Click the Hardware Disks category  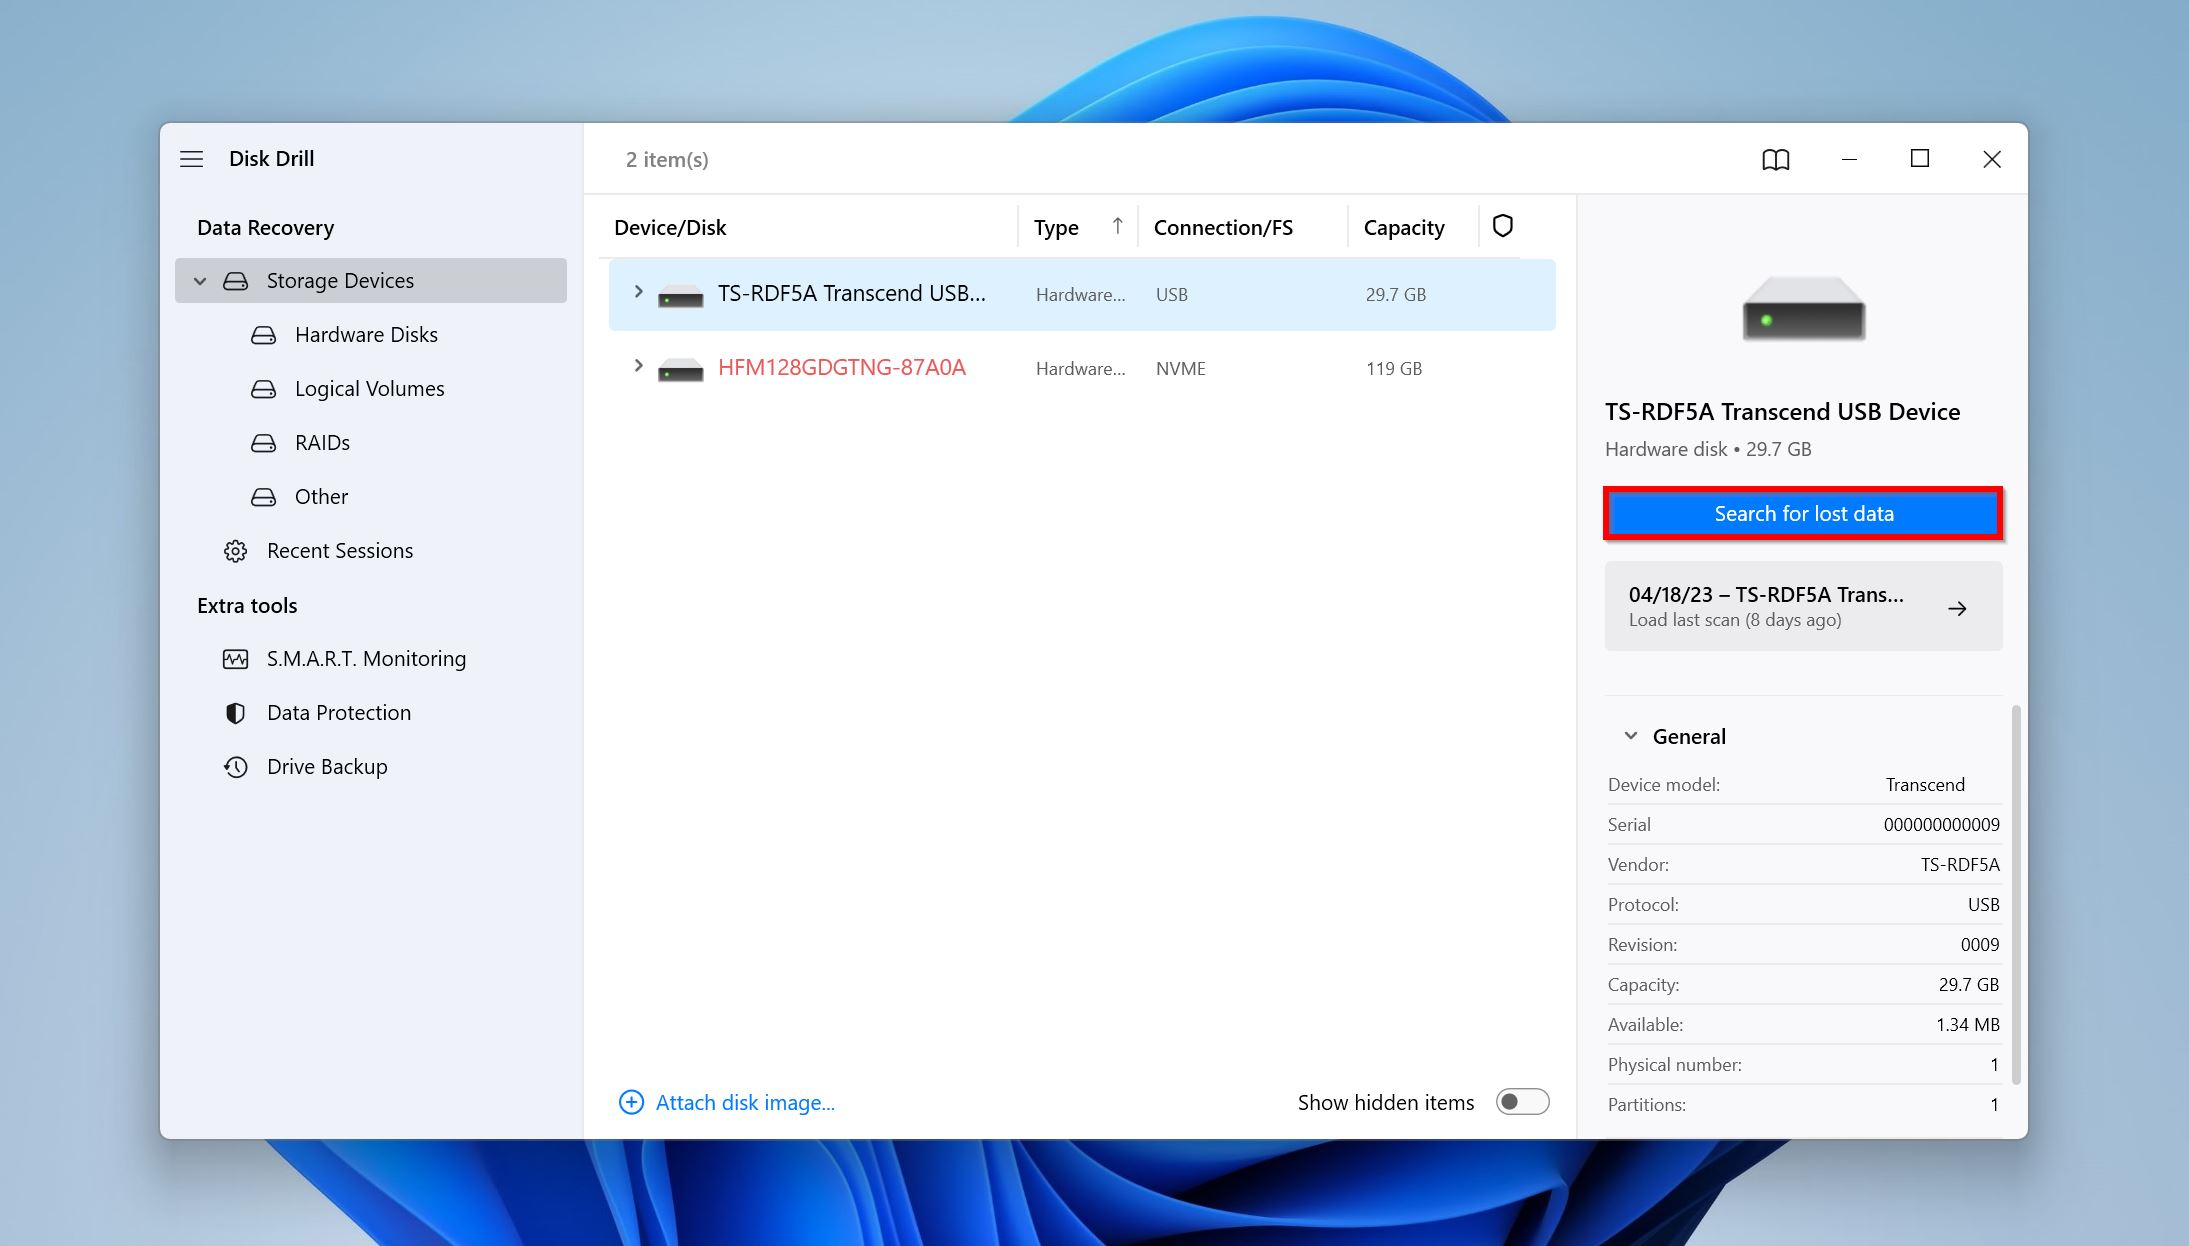pos(367,334)
